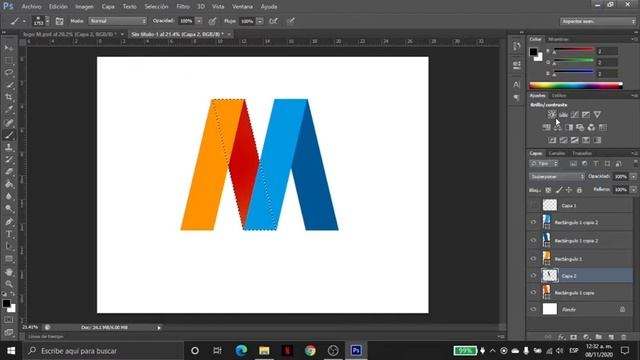
Task: Add a Levels adjustment layer
Action: [563, 115]
